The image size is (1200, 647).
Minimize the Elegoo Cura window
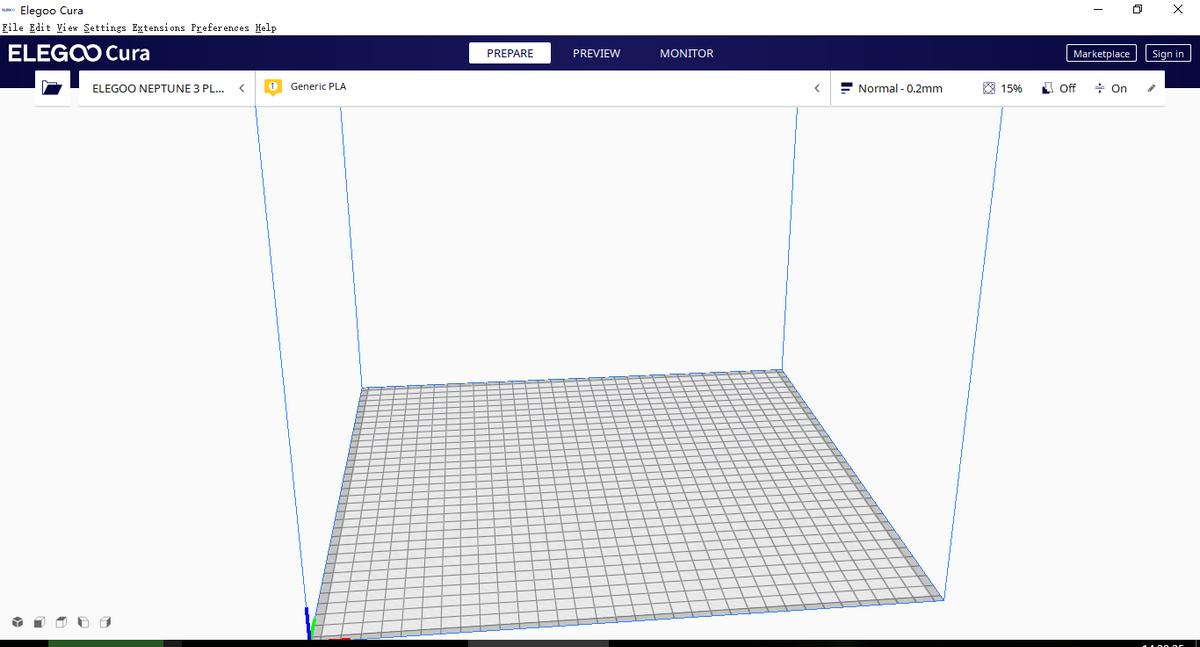(1099, 10)
